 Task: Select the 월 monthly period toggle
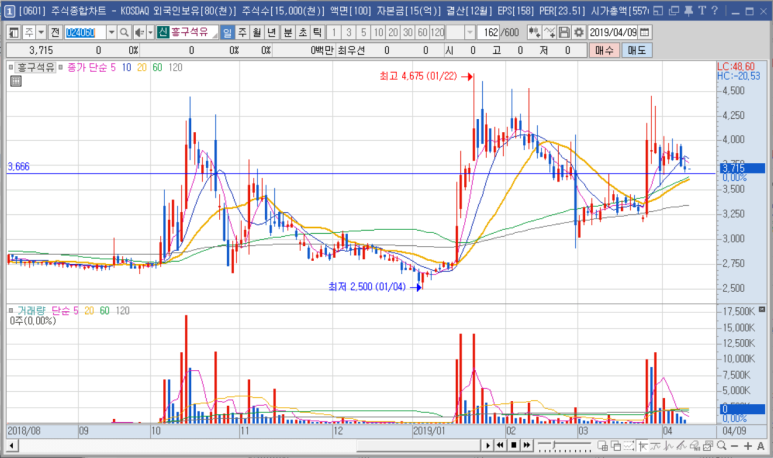coord(257,33)
